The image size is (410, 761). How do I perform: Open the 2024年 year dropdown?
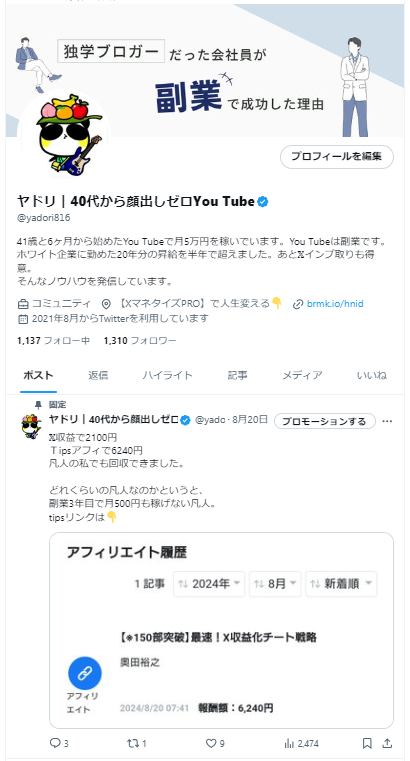pyautogui.click(x=210, y=584)
